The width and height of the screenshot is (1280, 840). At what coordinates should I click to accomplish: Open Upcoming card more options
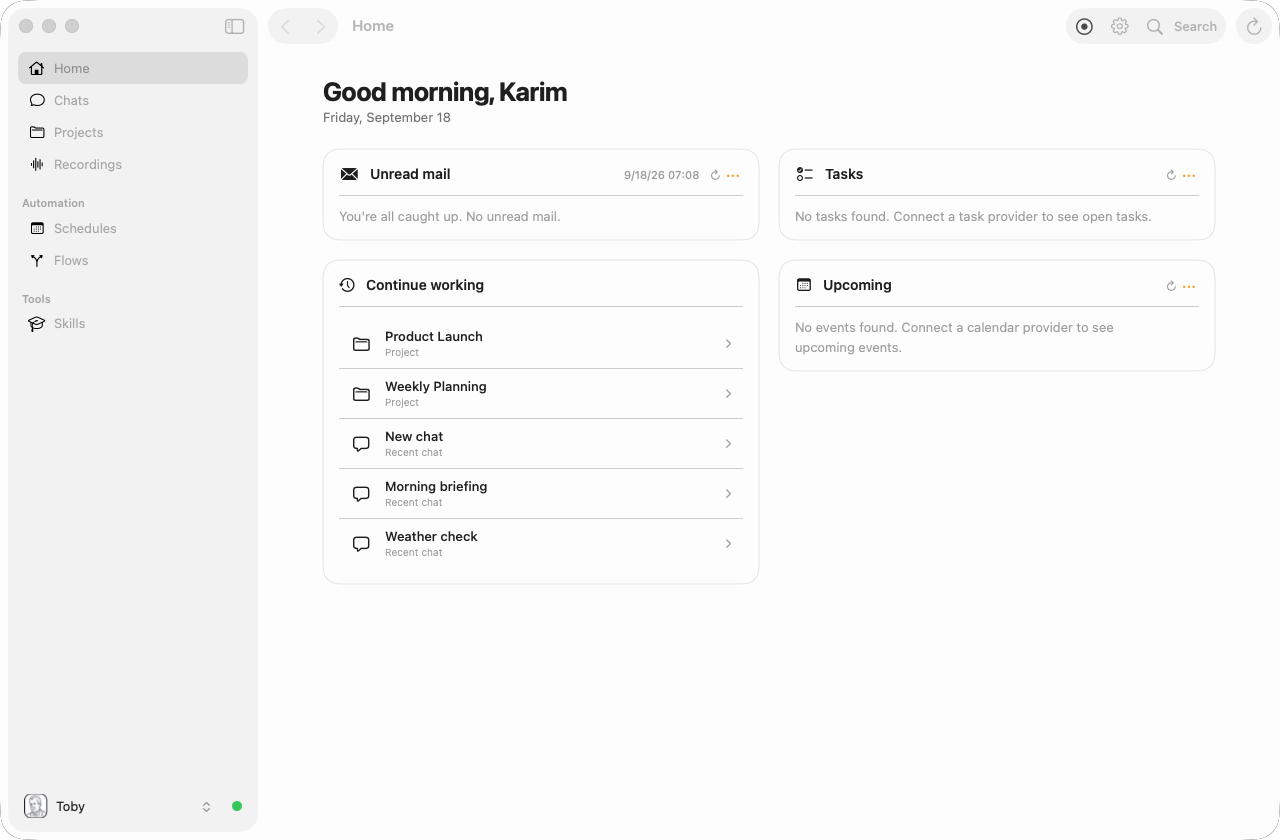point(1189,286)
